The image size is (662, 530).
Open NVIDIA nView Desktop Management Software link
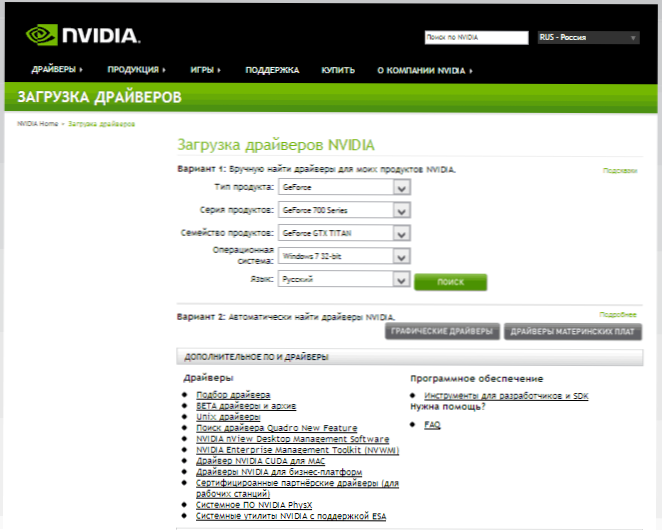(x=293, y=439)
